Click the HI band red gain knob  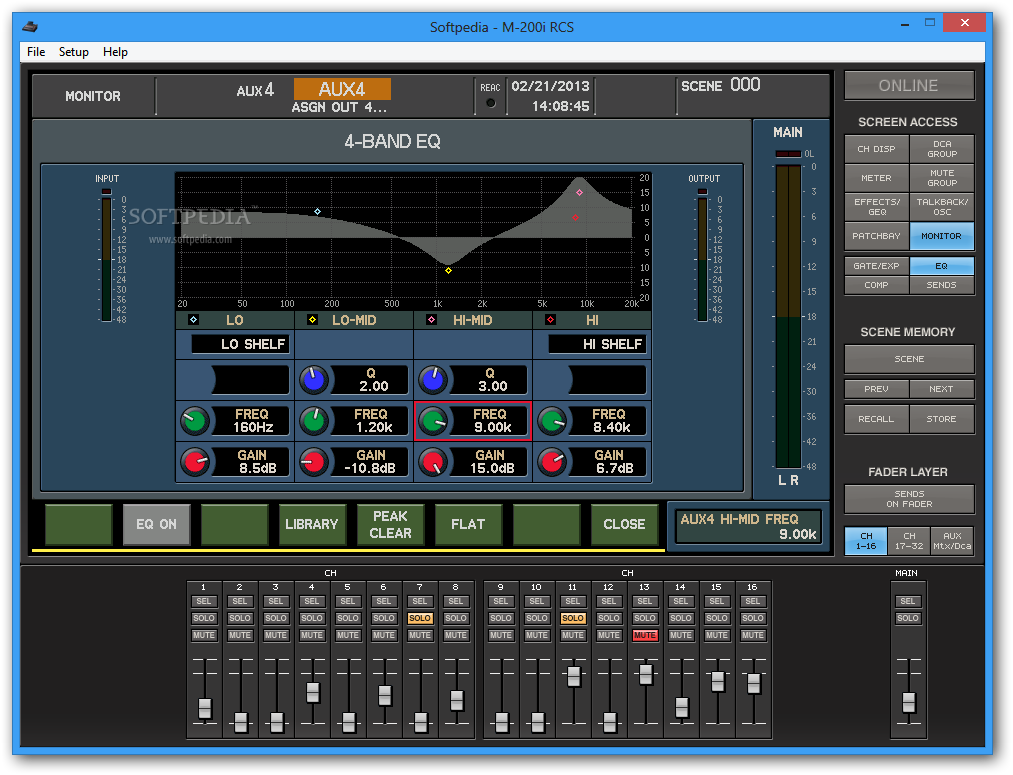(552, 462)
